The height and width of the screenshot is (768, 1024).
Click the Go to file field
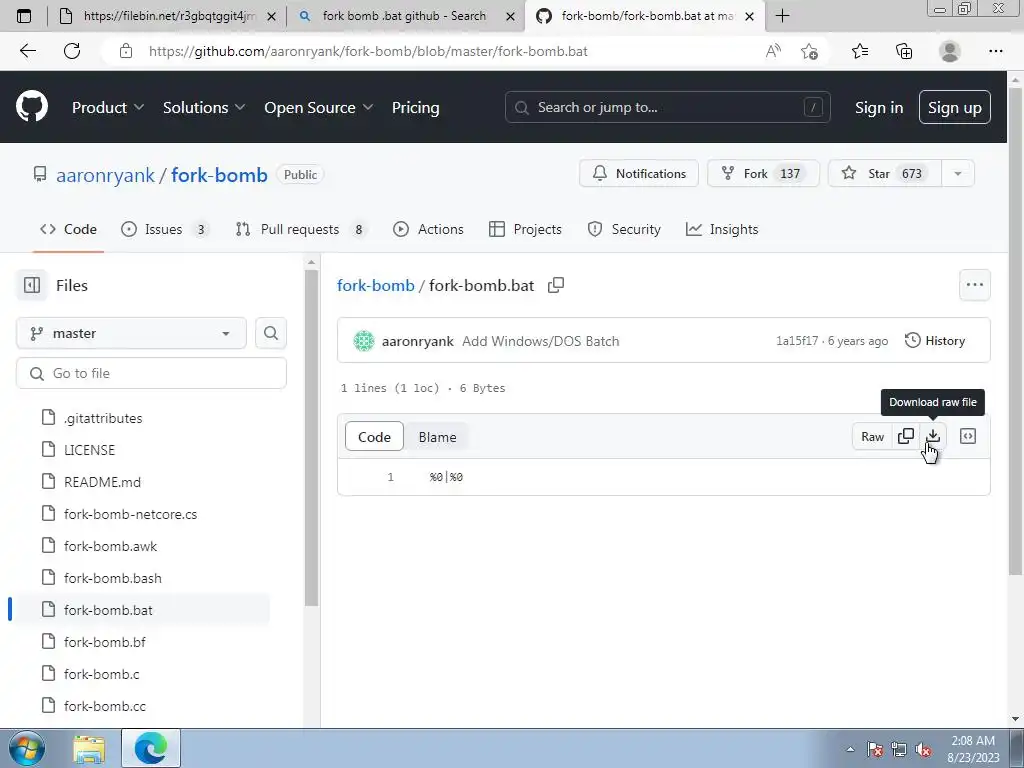point(151,373)
